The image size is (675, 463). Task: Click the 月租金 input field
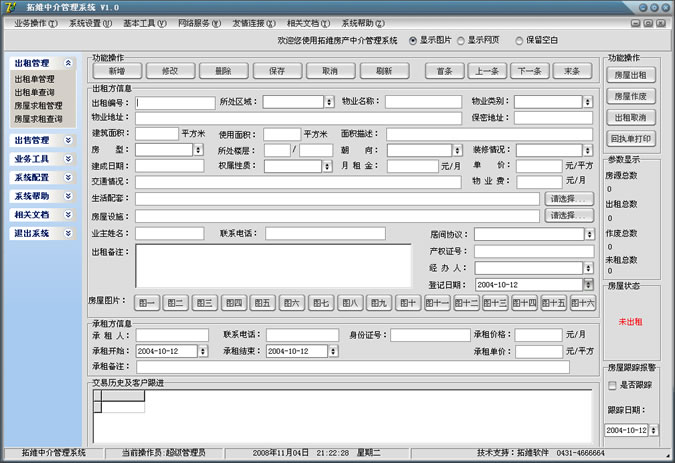[412, 166]
